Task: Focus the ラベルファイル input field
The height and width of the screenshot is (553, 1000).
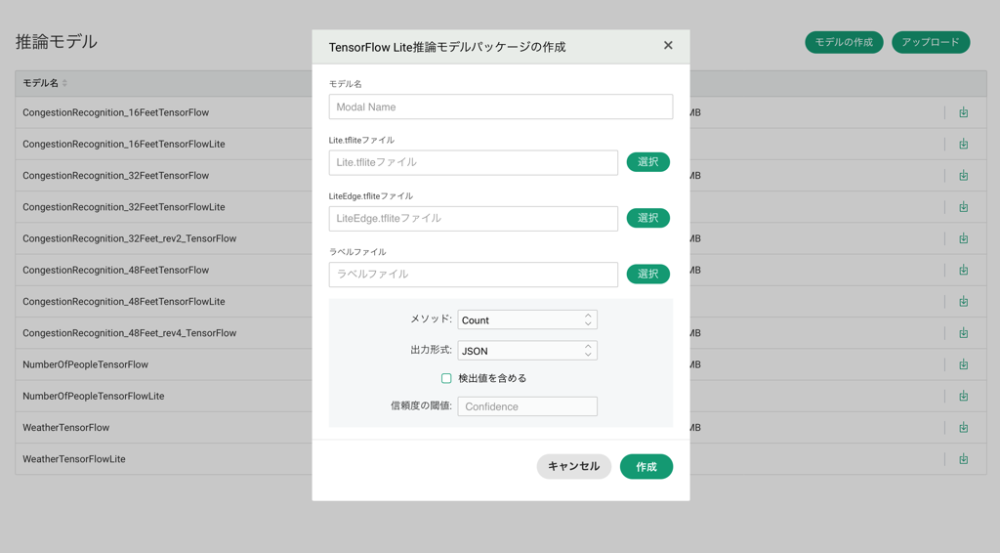Action: click(473, 274)
